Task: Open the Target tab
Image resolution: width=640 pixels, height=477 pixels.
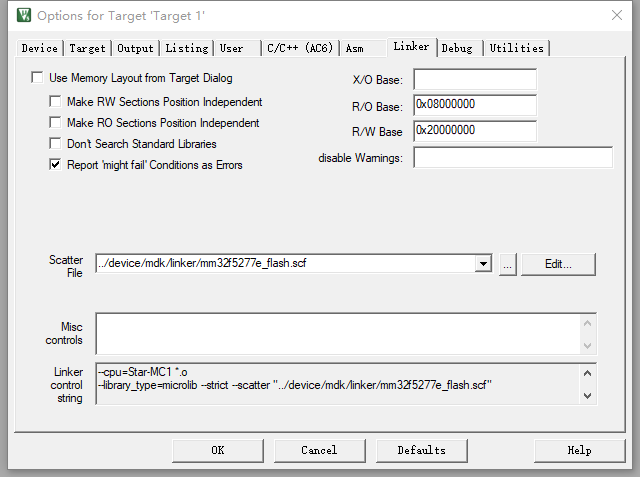Action: click(x=87, y=48)
